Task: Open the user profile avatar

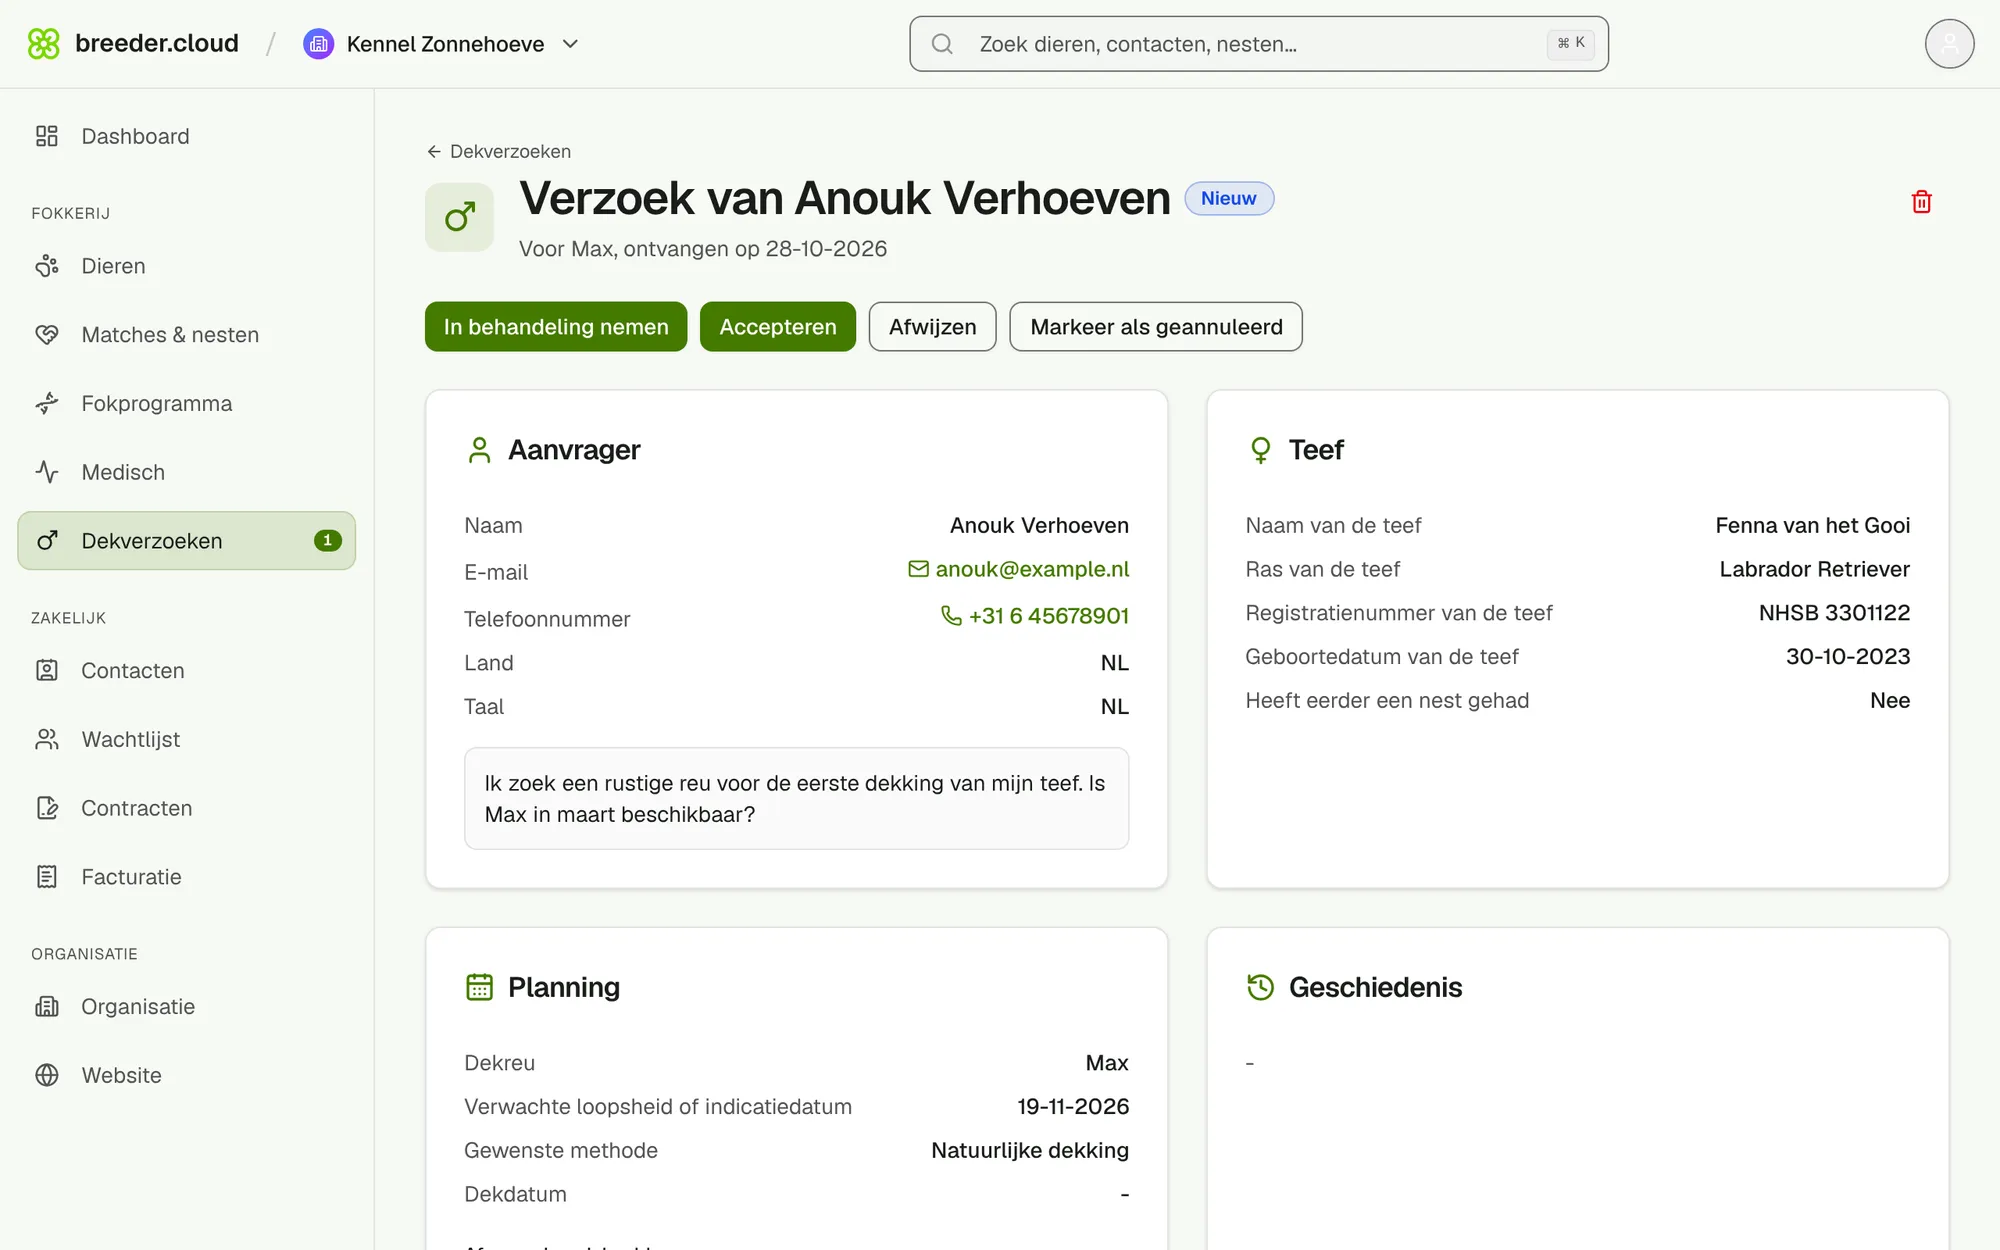Action: 1949,44
